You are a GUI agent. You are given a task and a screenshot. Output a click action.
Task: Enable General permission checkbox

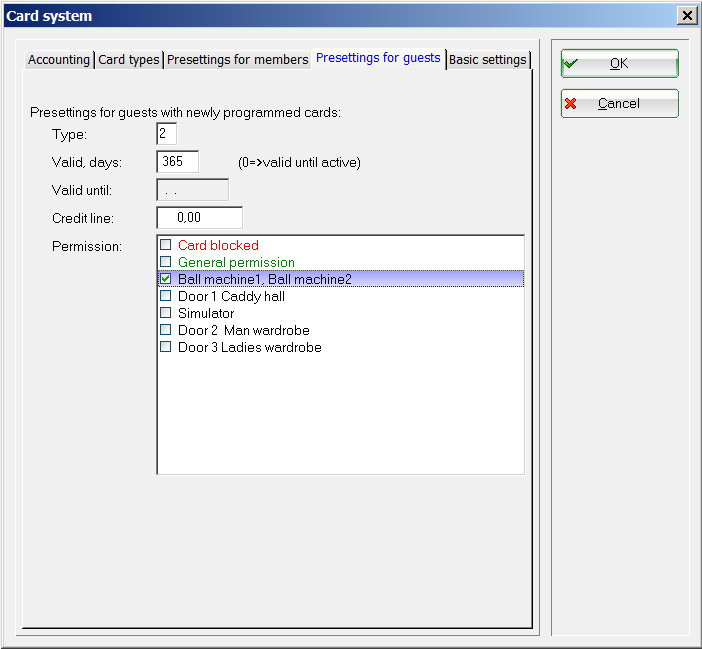[166, 261]
